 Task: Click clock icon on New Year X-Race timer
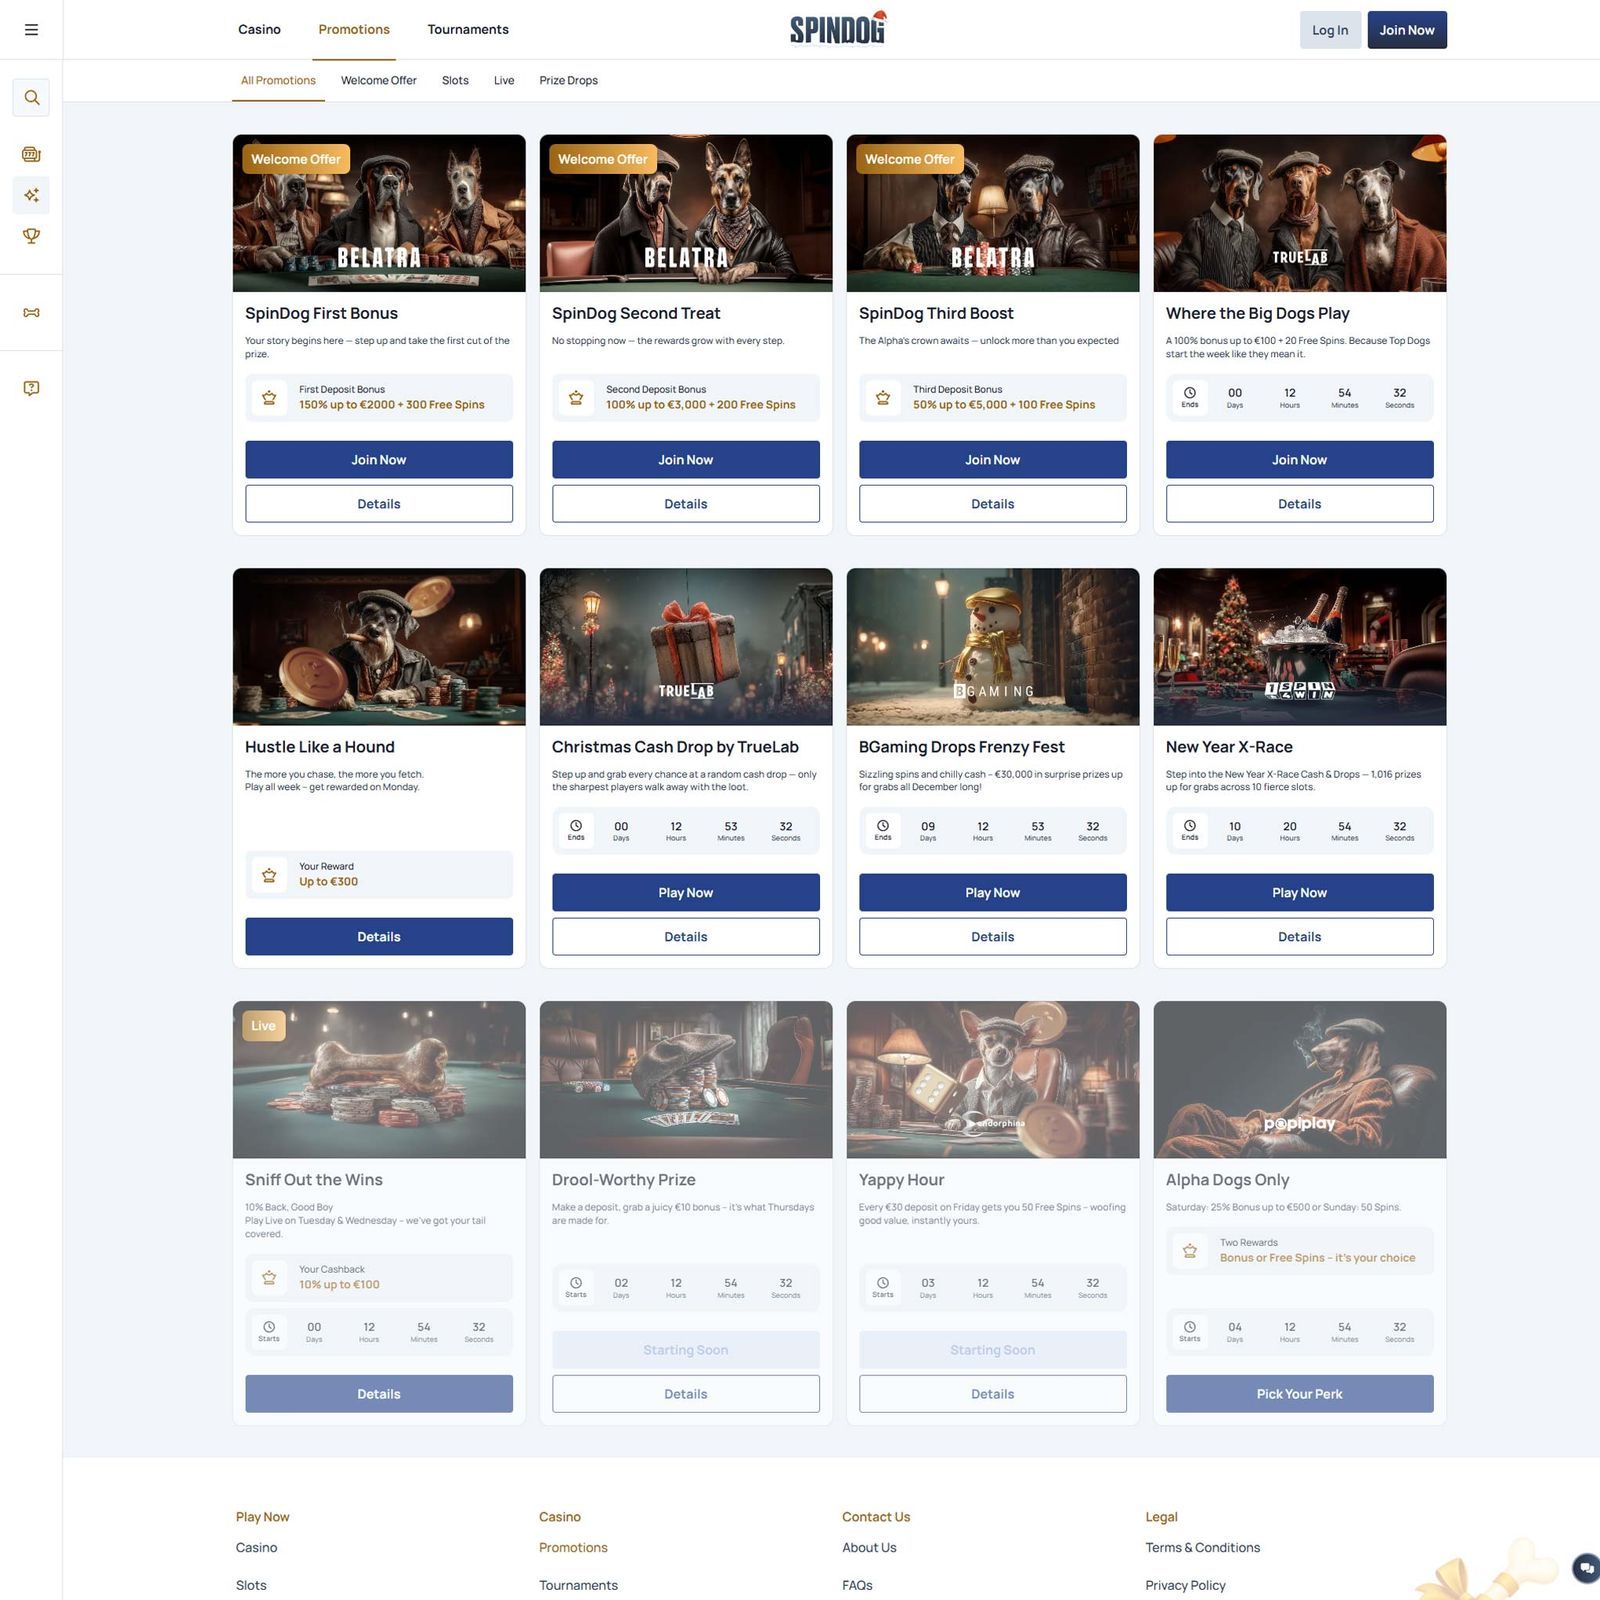pyautogui.click(x=1190, y=826)
